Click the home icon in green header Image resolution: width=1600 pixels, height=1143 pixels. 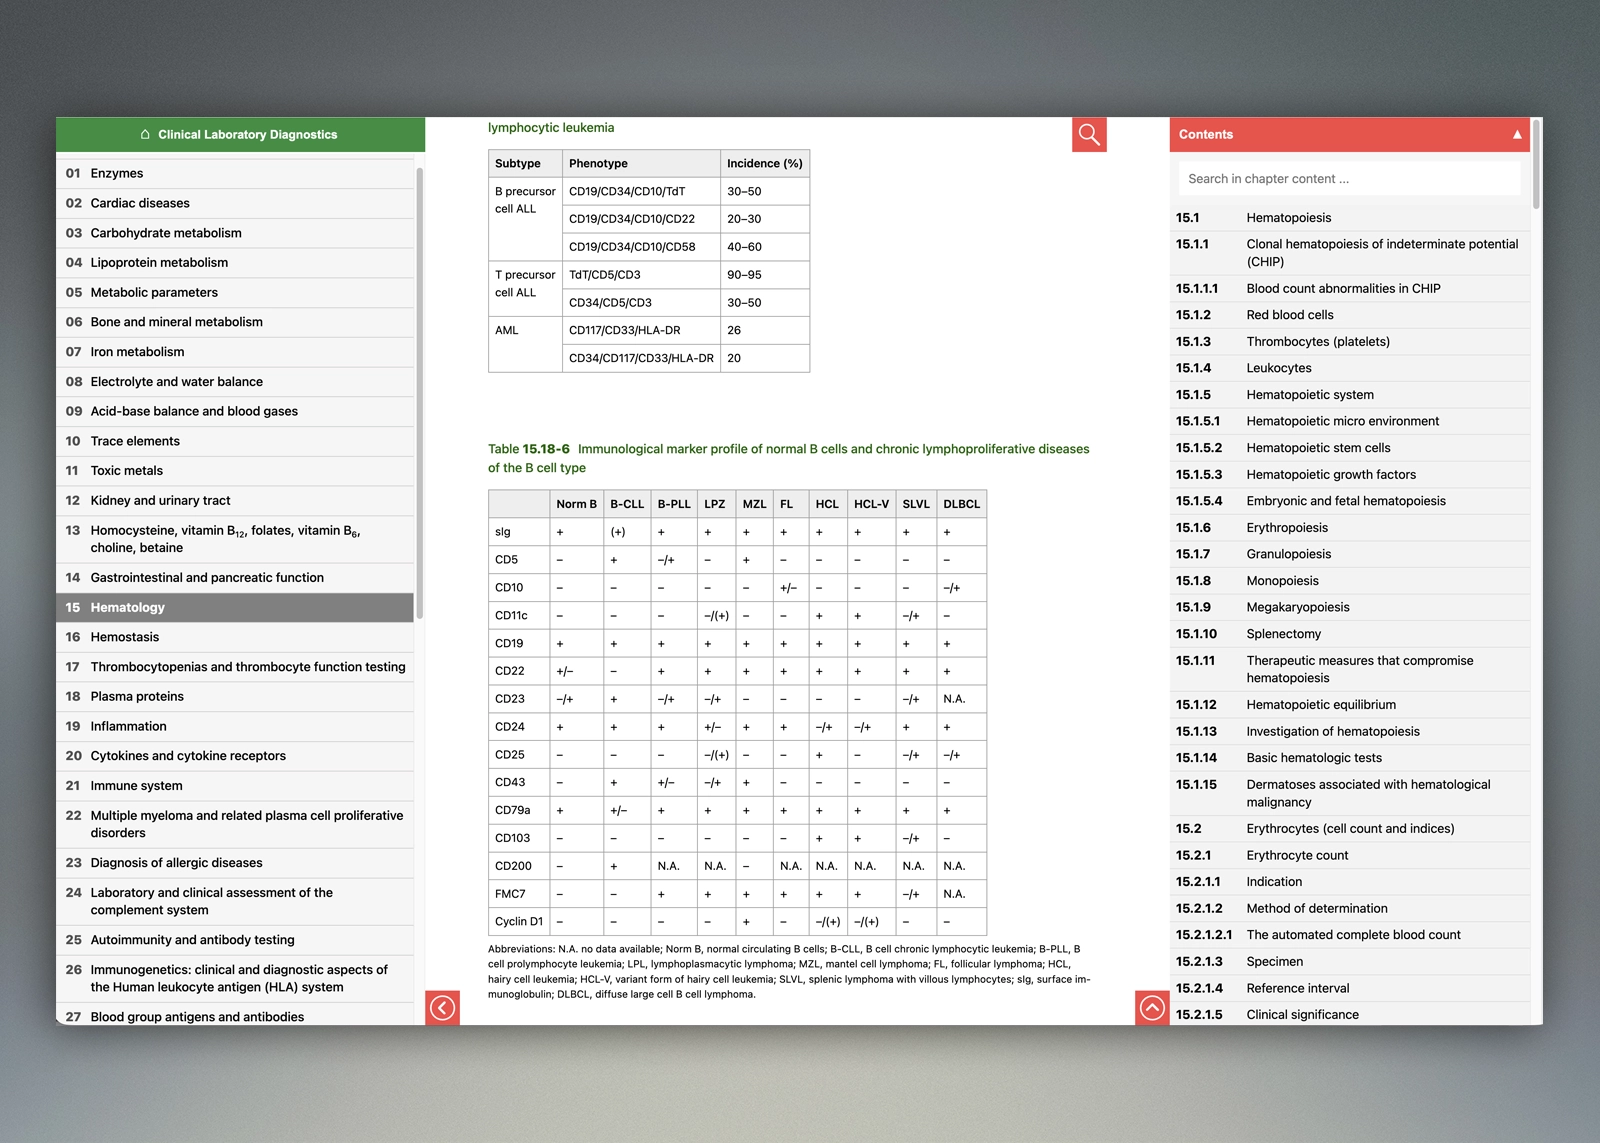[145, 135]
